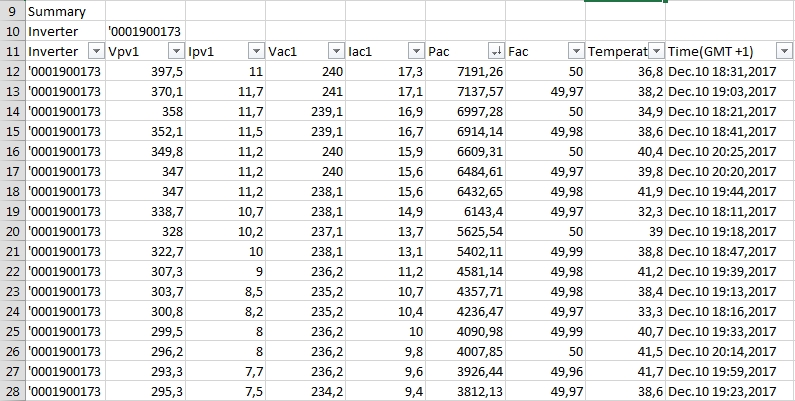Select row header 9

12,12
